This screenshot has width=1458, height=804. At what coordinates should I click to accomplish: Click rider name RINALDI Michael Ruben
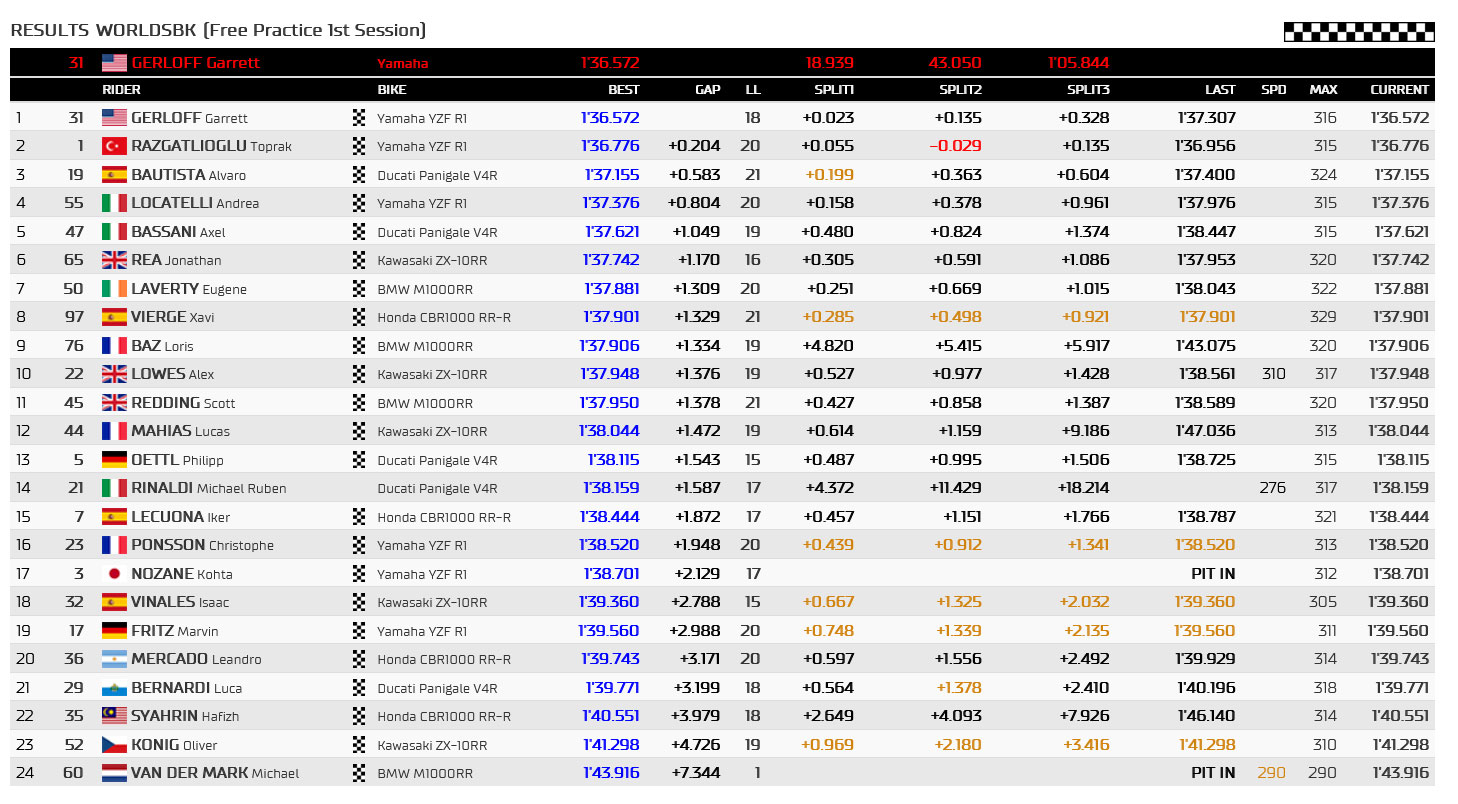209,489
